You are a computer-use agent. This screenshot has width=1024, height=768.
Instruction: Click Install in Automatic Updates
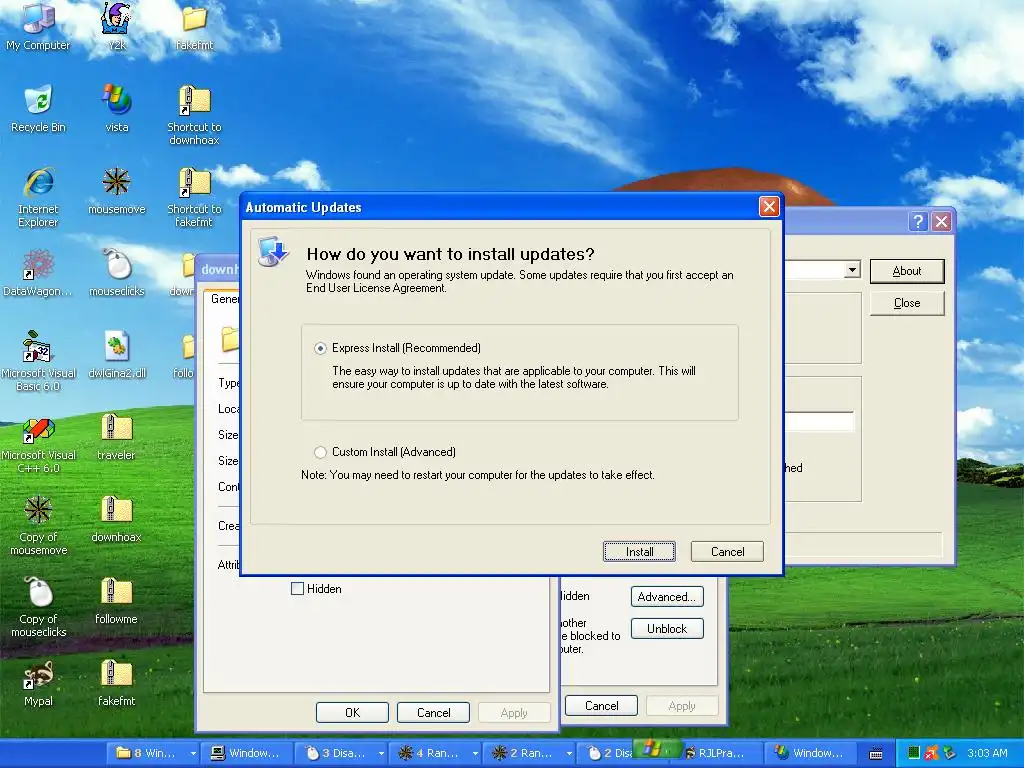tap(639, 552)
